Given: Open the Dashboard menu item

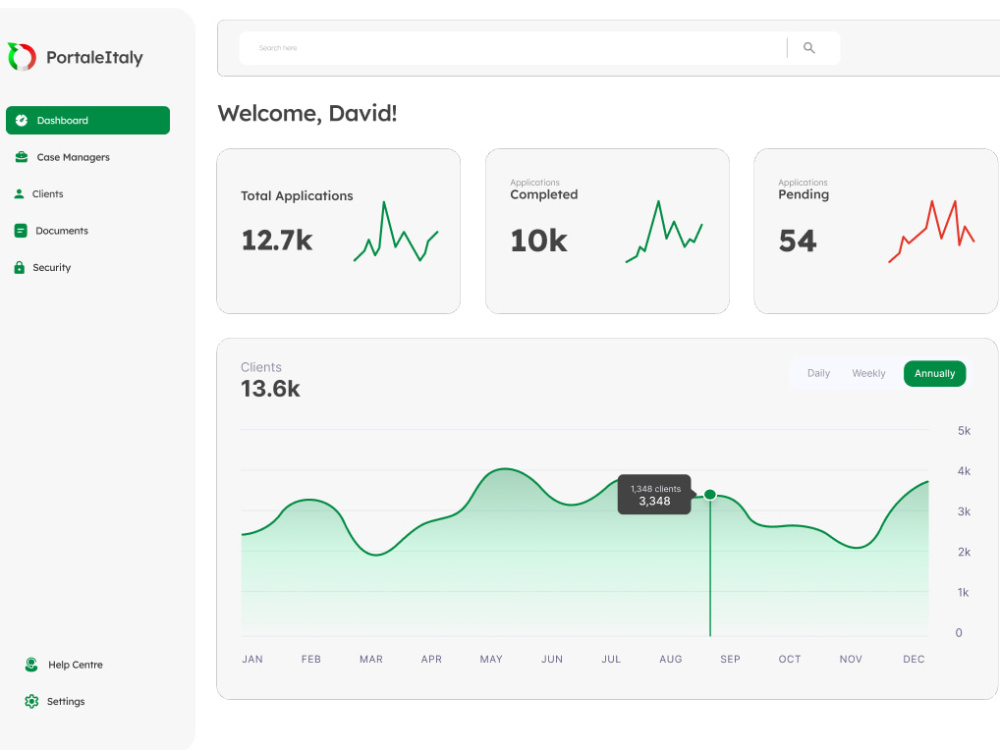Looking at the screenshot, I should pyautogui.click(x=88, y=120).
